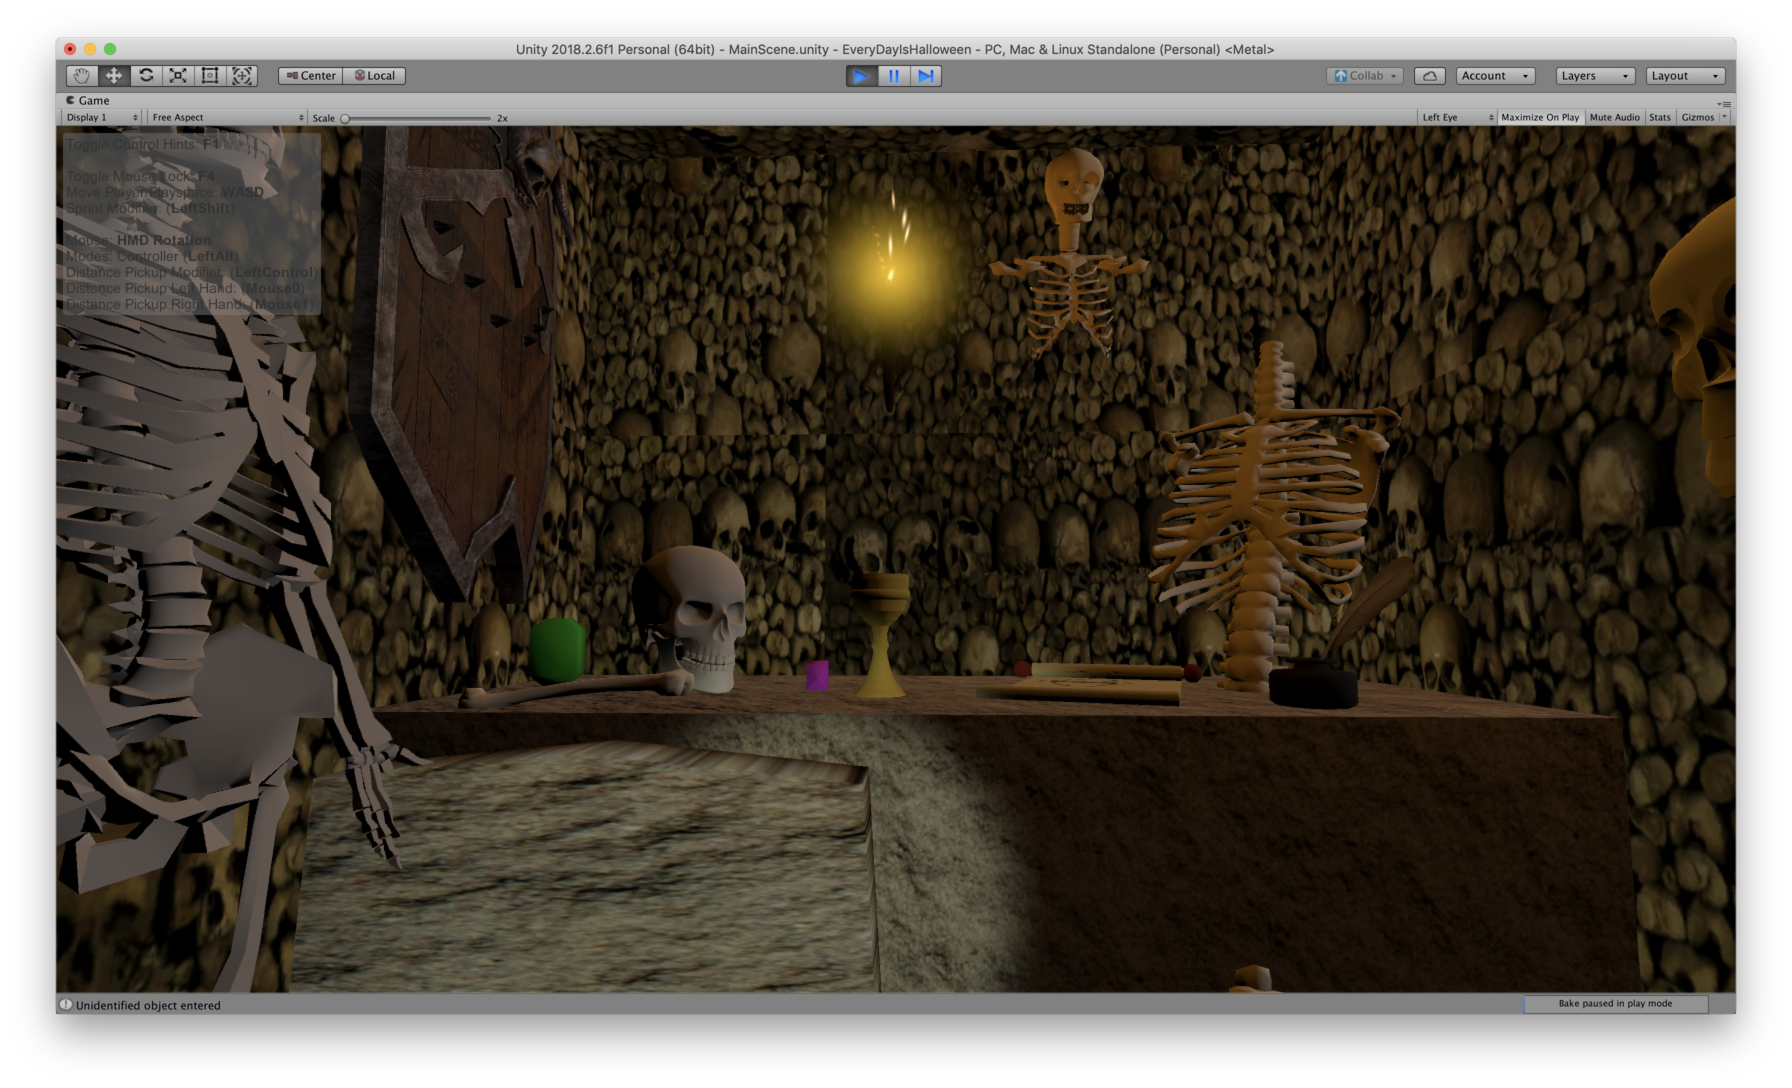The height and width of the screenshot is (1088, 1792).
Task: Open the Left Eye dropdown
Action: (x=1457, y=118)
